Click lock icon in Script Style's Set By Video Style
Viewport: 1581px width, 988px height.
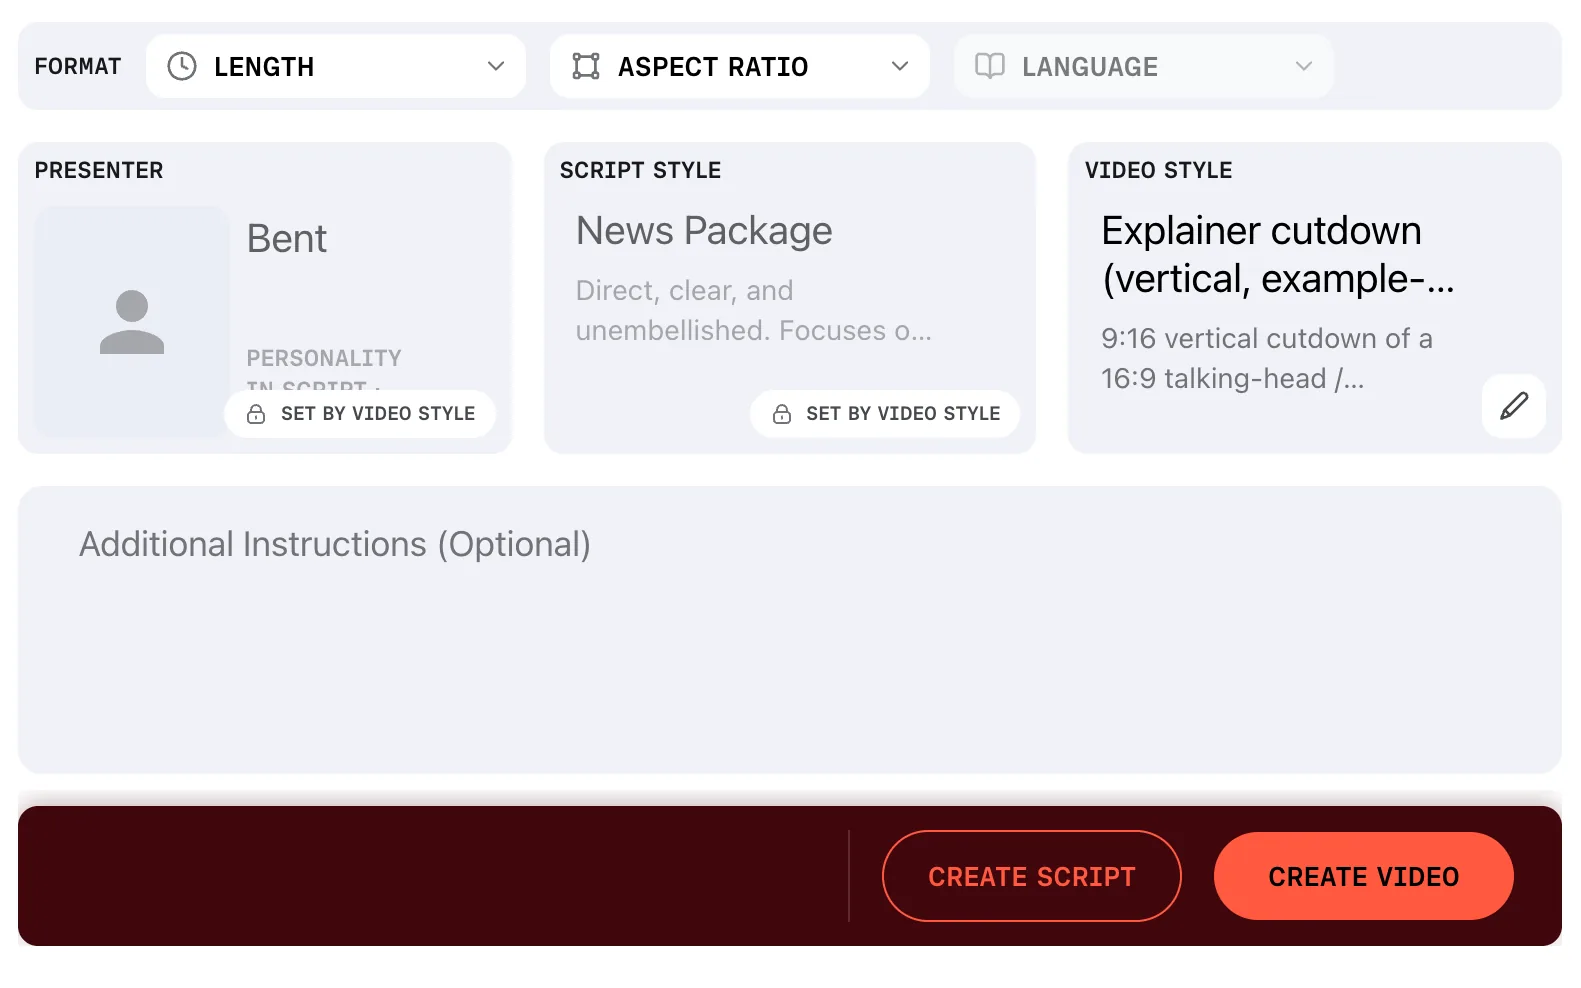point(782,414)
